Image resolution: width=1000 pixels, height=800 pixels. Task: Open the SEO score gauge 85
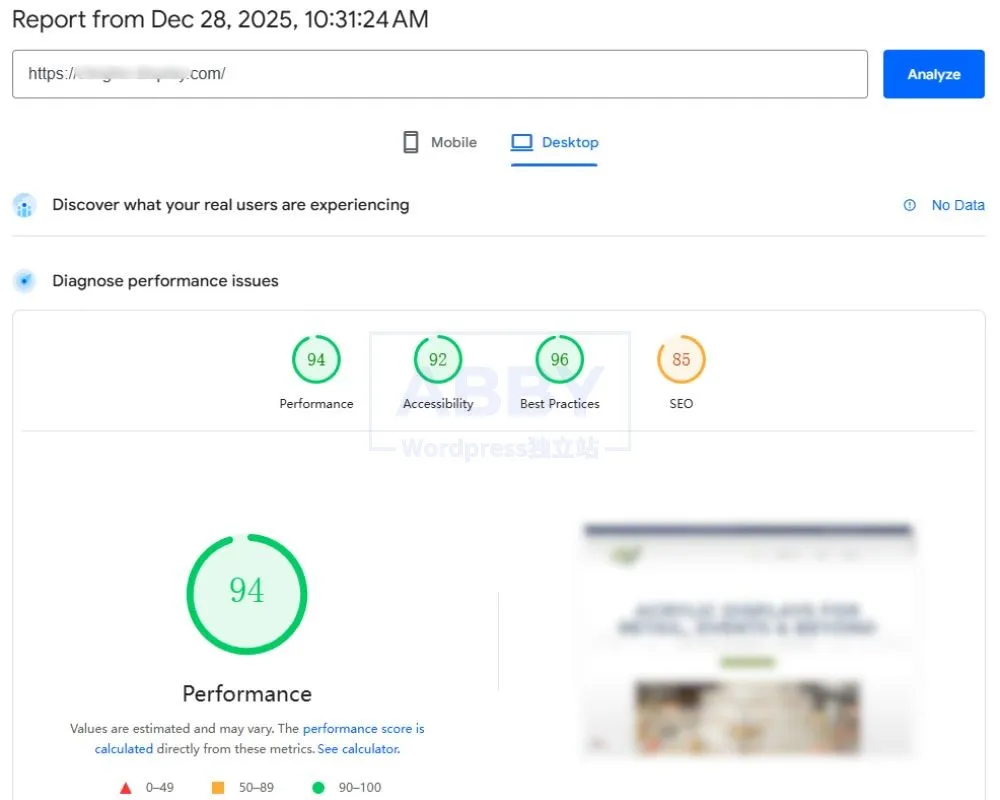point(681,360)
